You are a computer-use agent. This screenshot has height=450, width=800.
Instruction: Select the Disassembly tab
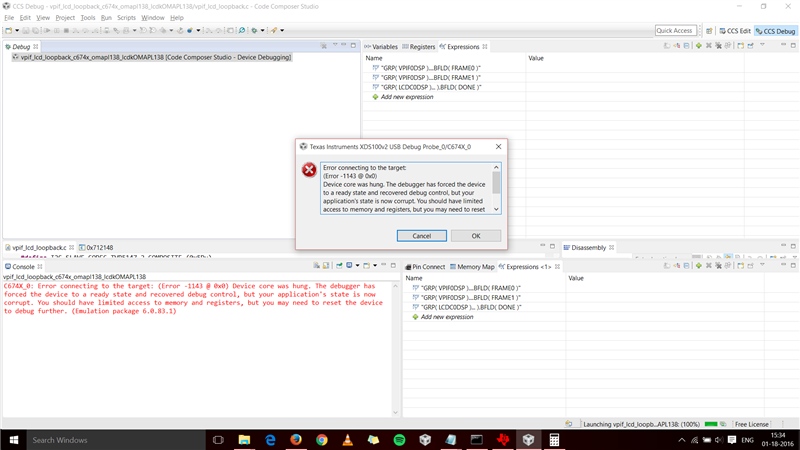(x=588, y=247)
